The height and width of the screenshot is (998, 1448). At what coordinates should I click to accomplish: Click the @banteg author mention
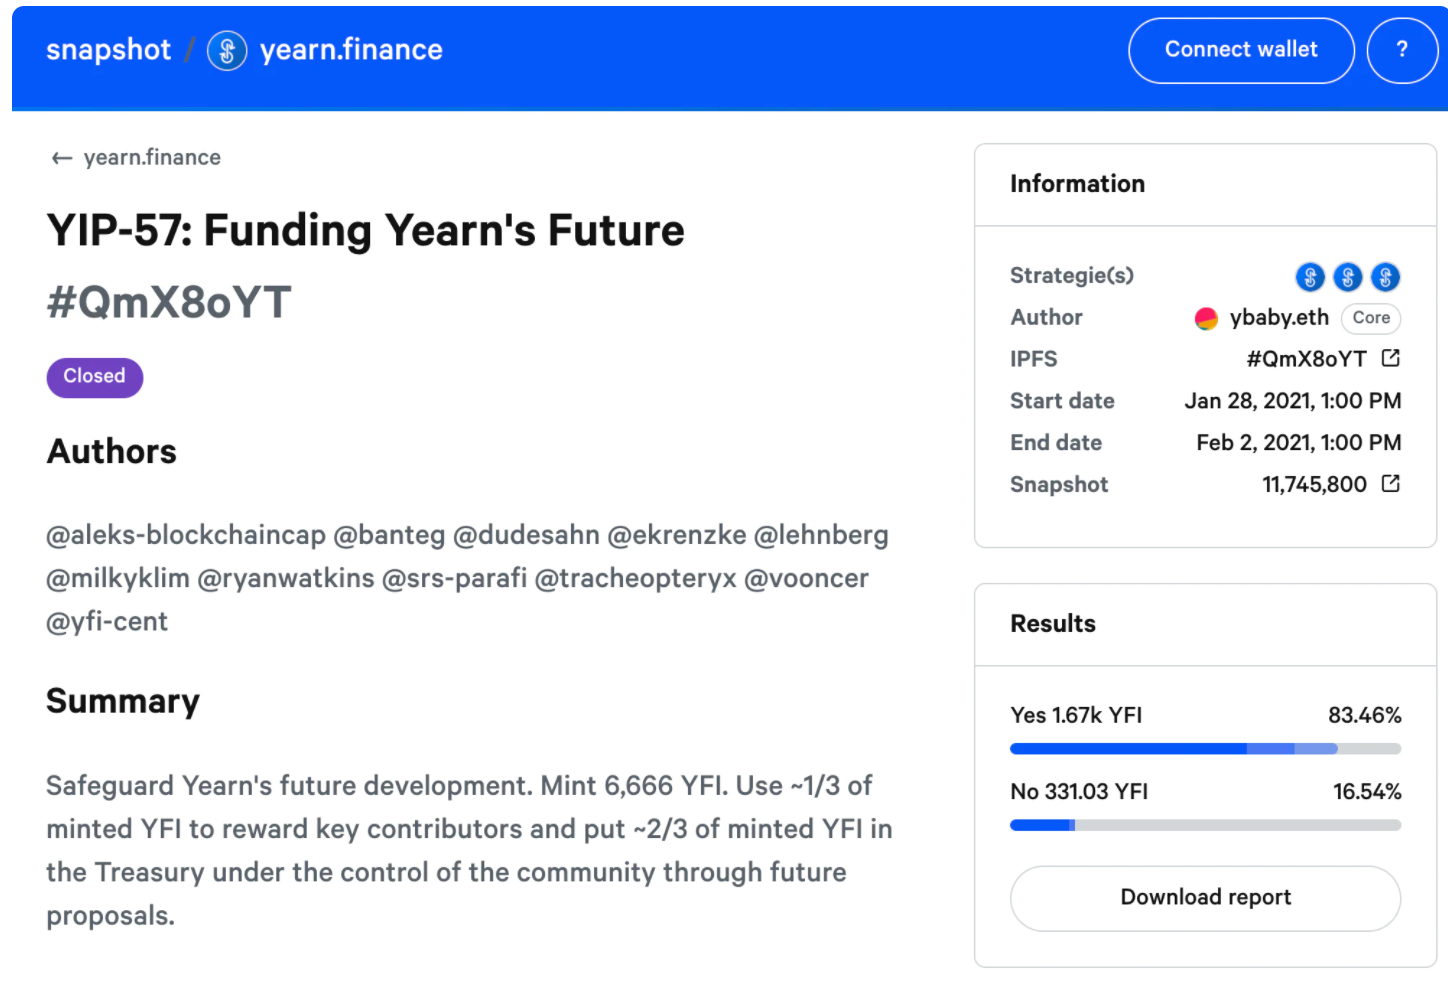[389, 535]
